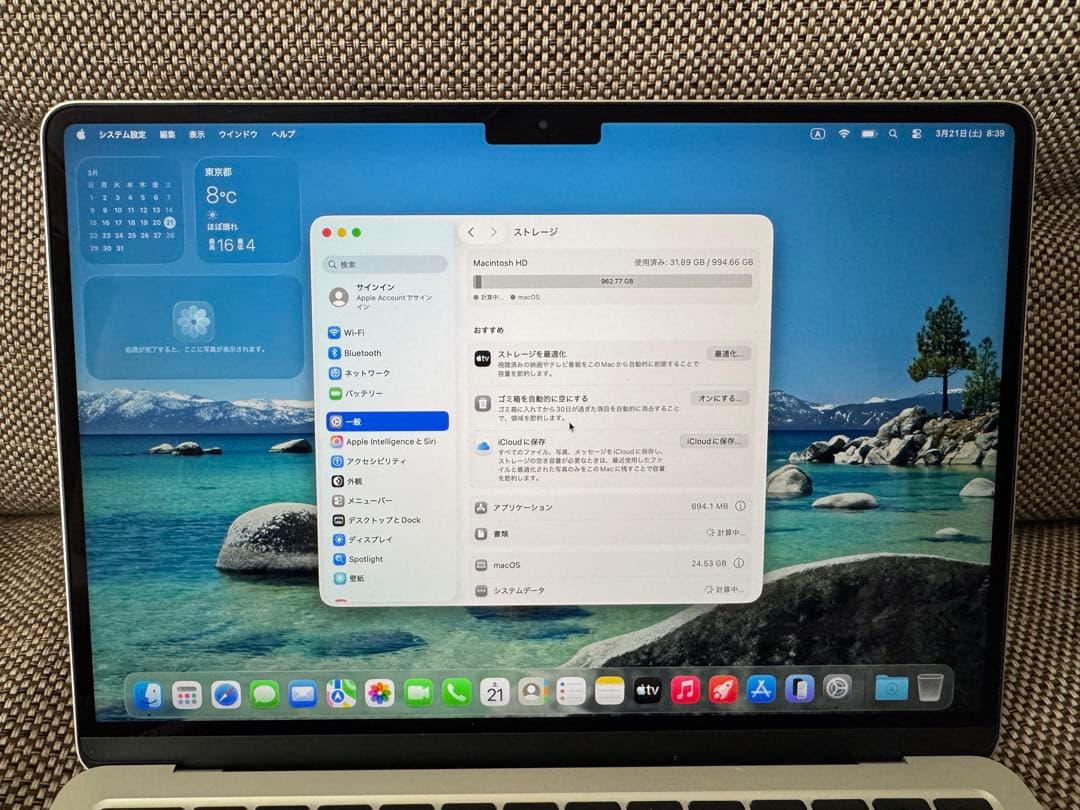Click System Settings gear in Dock
This screenshot has width=1080, height=810.
coord(838,688)
